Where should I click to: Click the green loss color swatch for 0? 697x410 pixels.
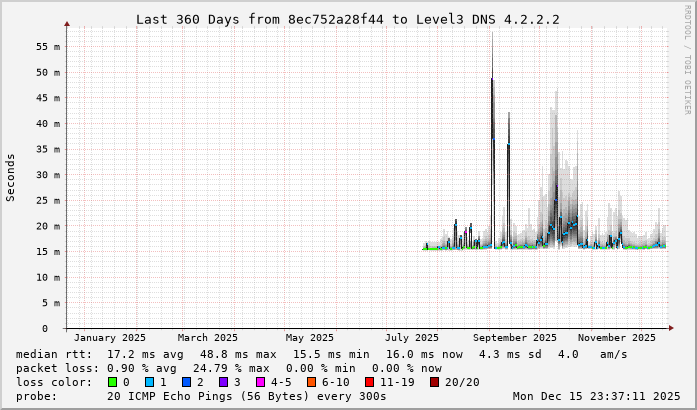[113, 382]
